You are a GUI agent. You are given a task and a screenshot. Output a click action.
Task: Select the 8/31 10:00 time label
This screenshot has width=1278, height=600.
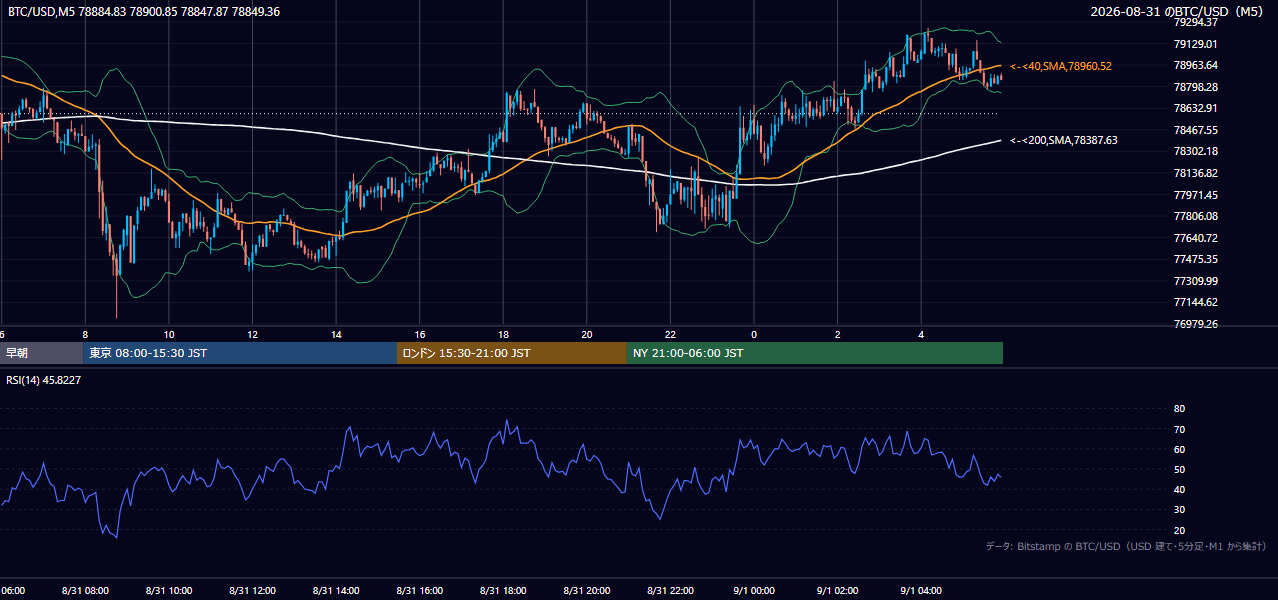tap(169, 591)
